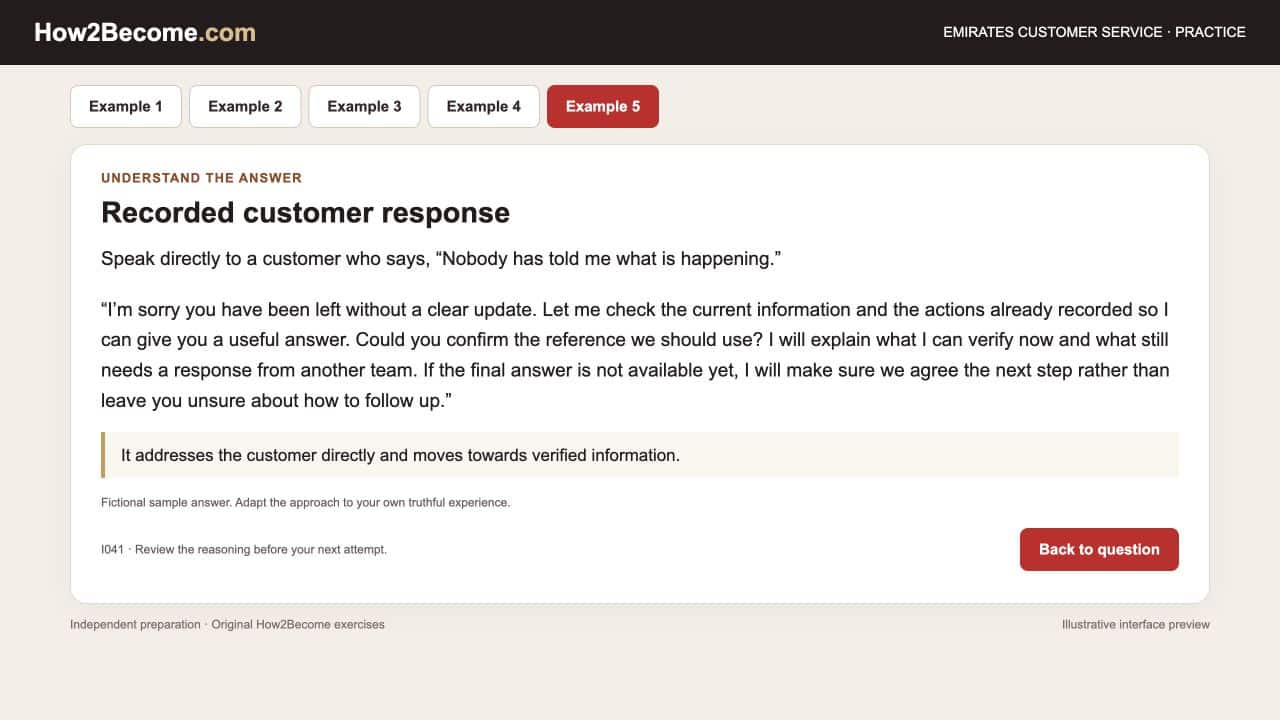The width and height of the screenshot is (1280, 720).
Task: Click the Back to question button
Action: 1099,549
